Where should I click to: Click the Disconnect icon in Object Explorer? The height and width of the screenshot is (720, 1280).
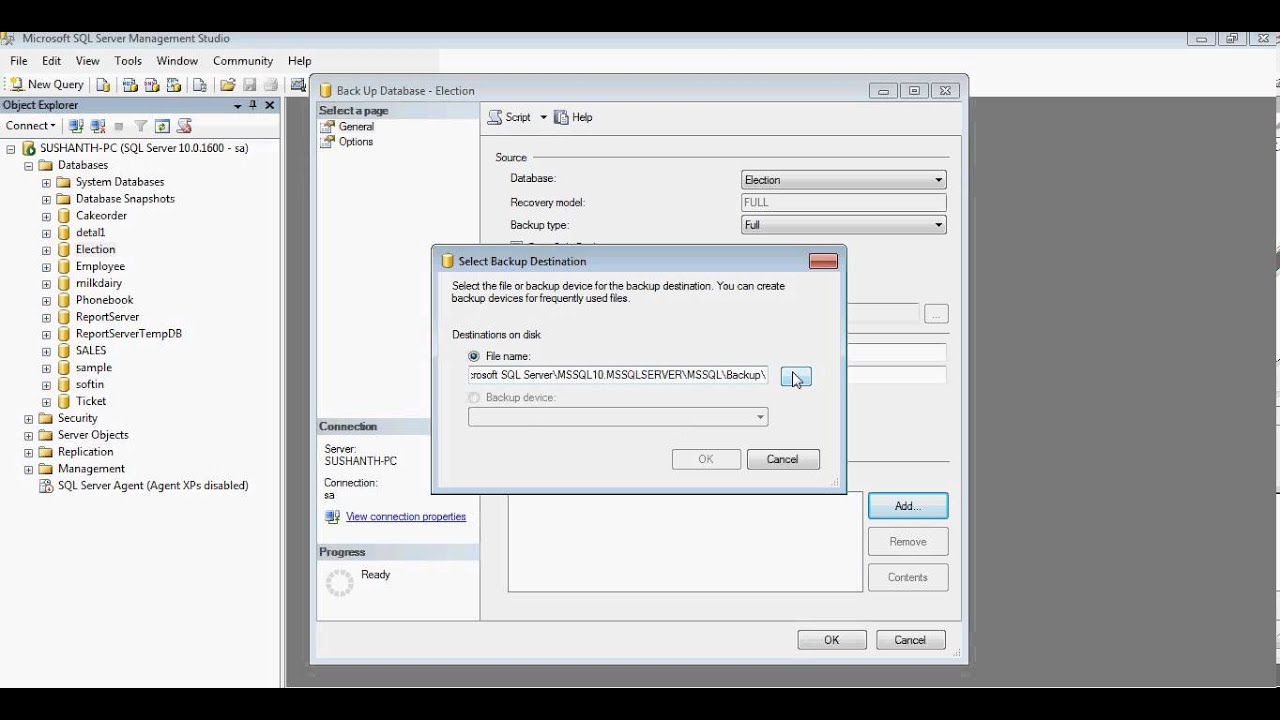point(98,126)
